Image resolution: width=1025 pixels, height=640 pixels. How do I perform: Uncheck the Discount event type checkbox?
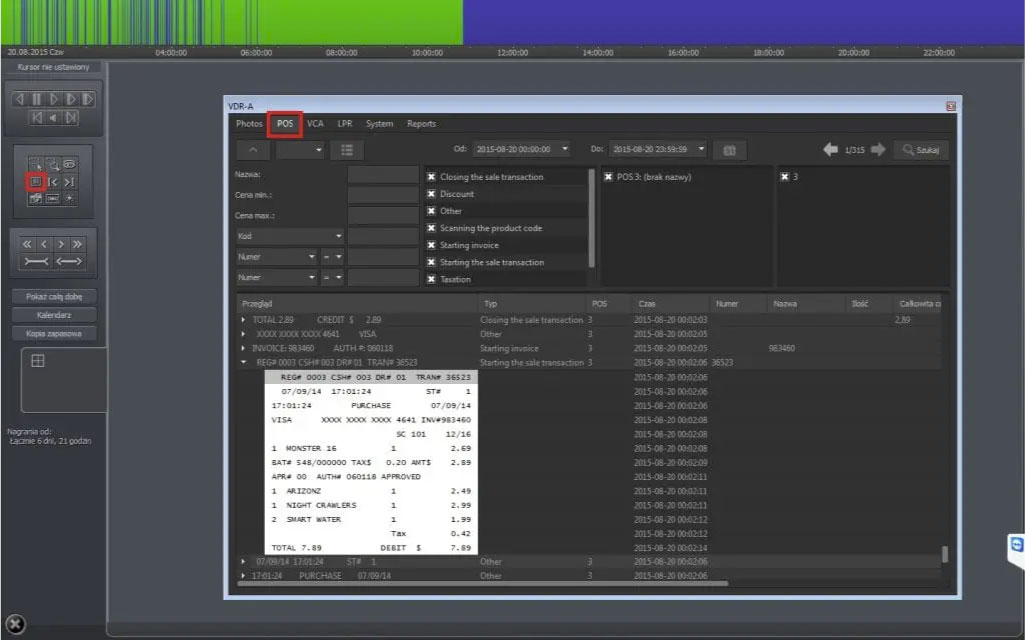coord(432,194)
